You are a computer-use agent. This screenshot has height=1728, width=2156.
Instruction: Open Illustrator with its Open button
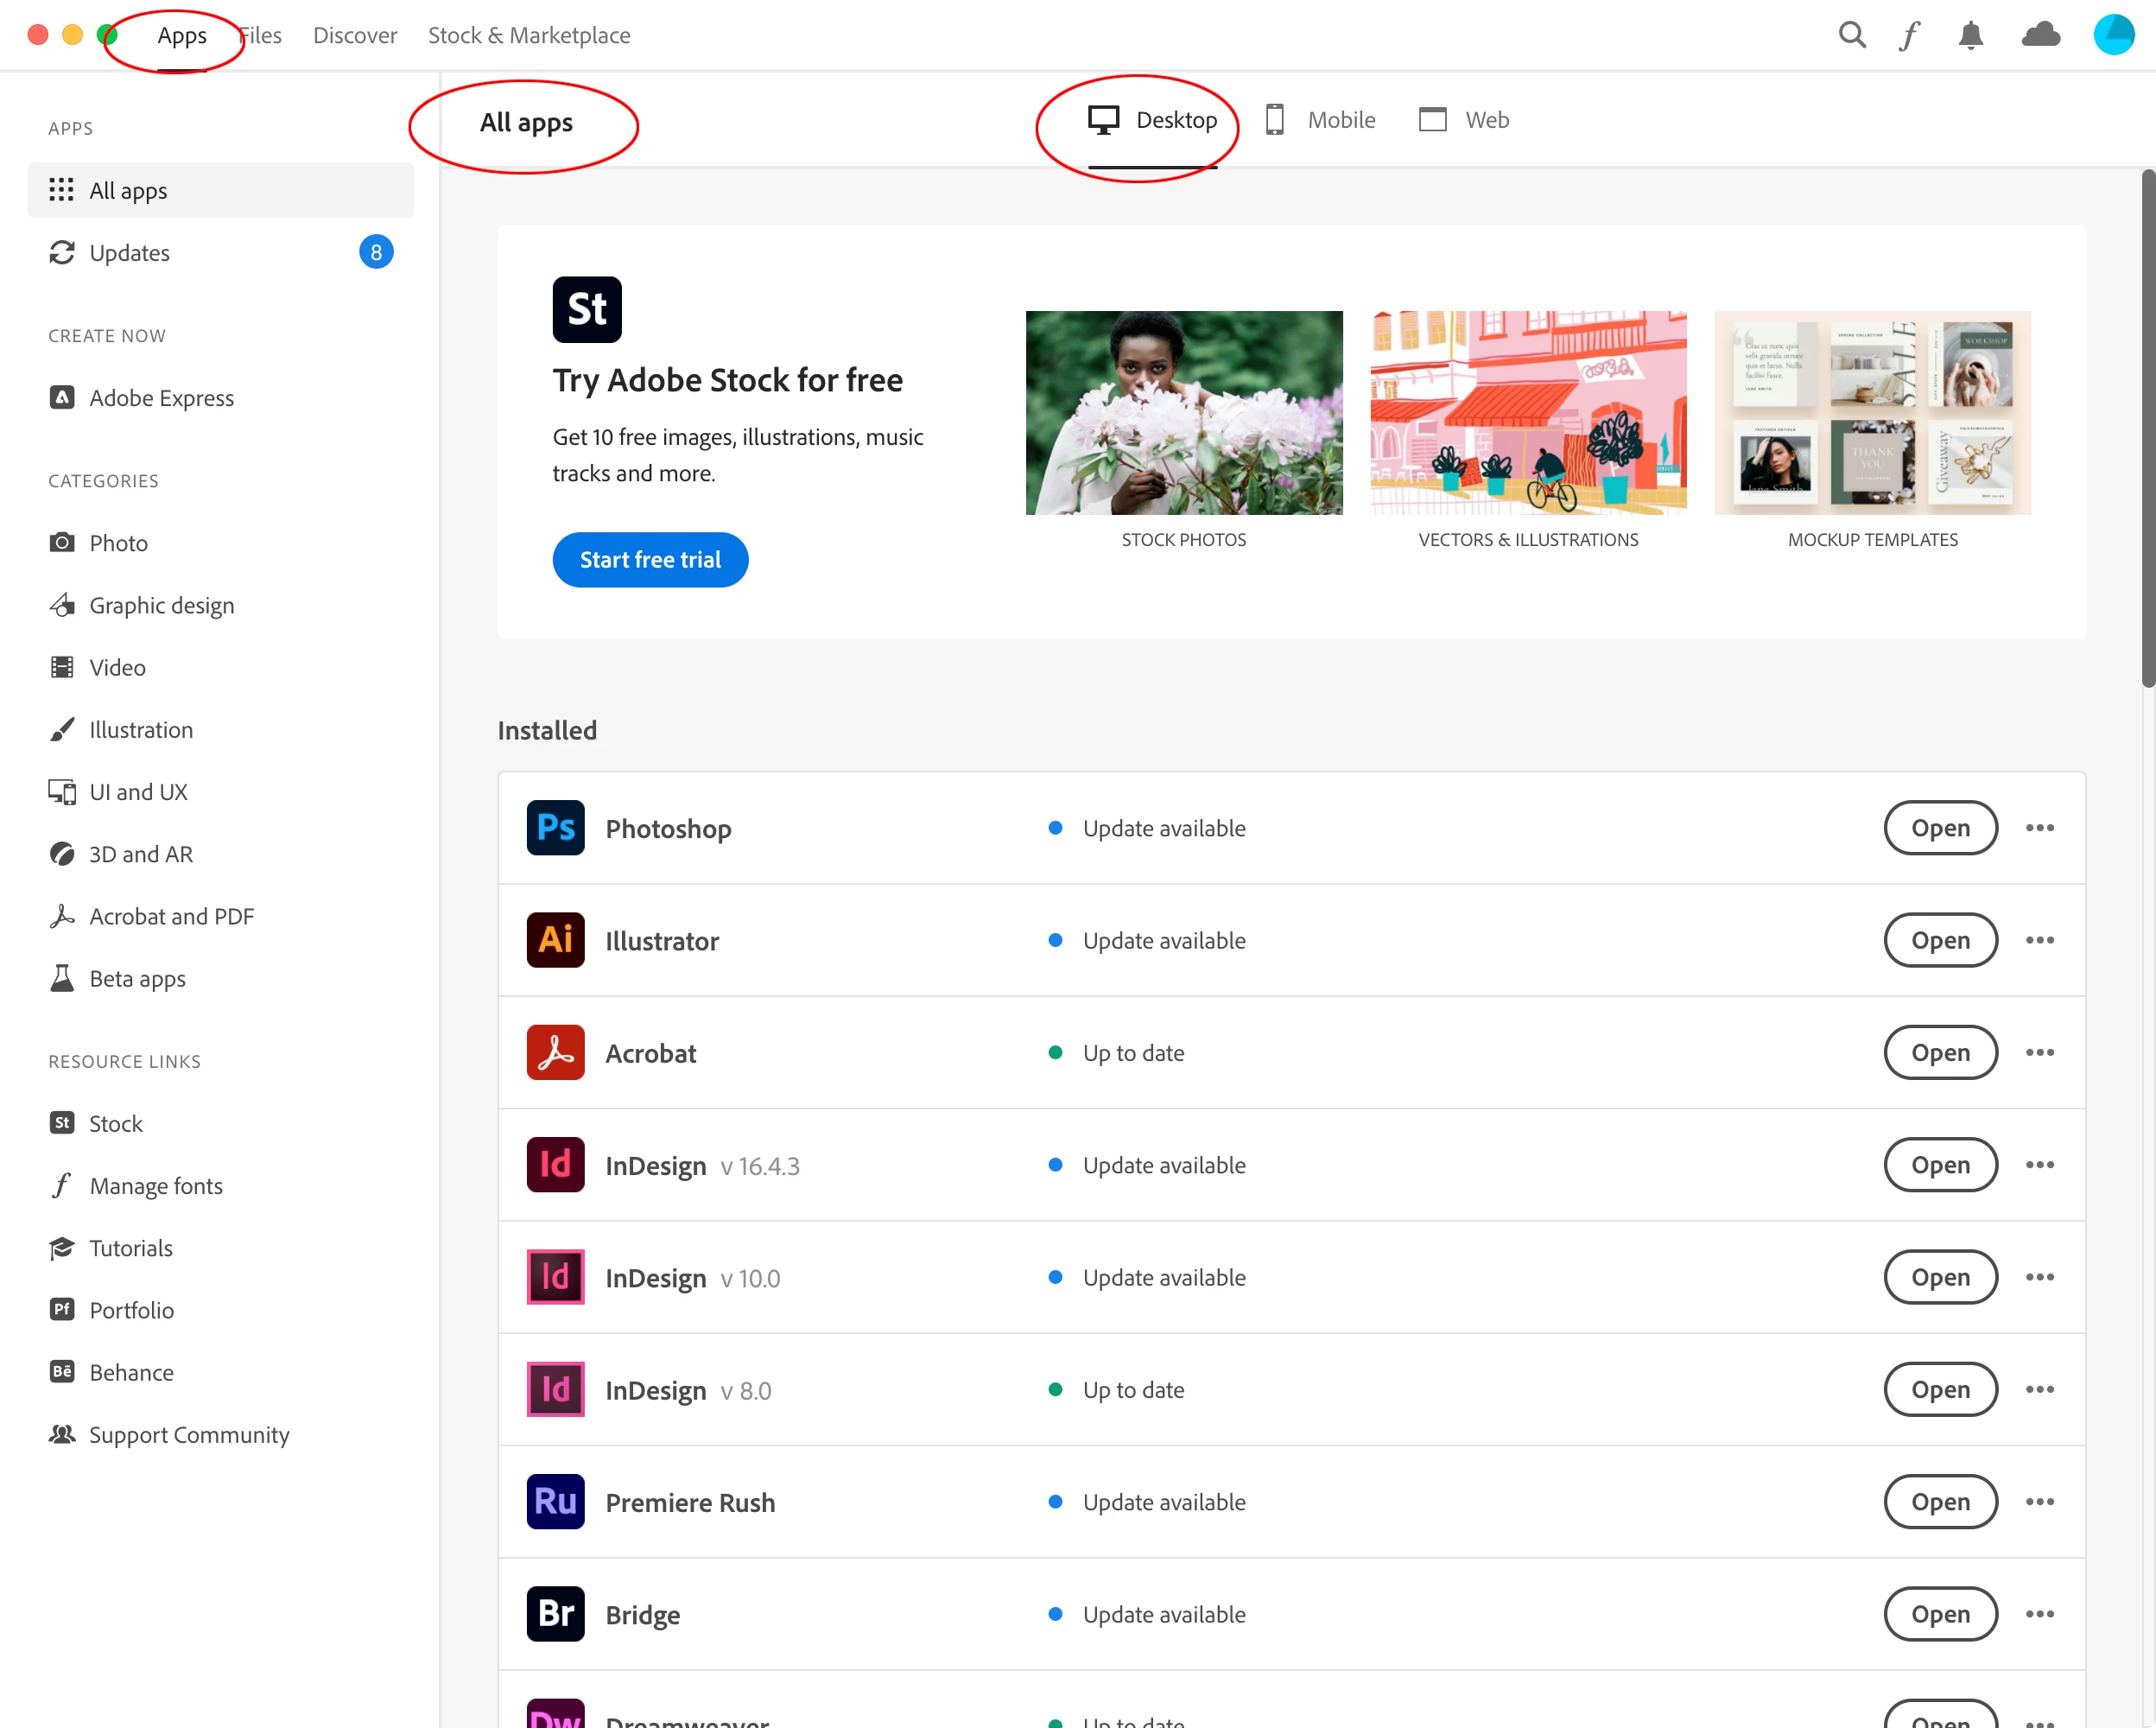click(1940, 940)
